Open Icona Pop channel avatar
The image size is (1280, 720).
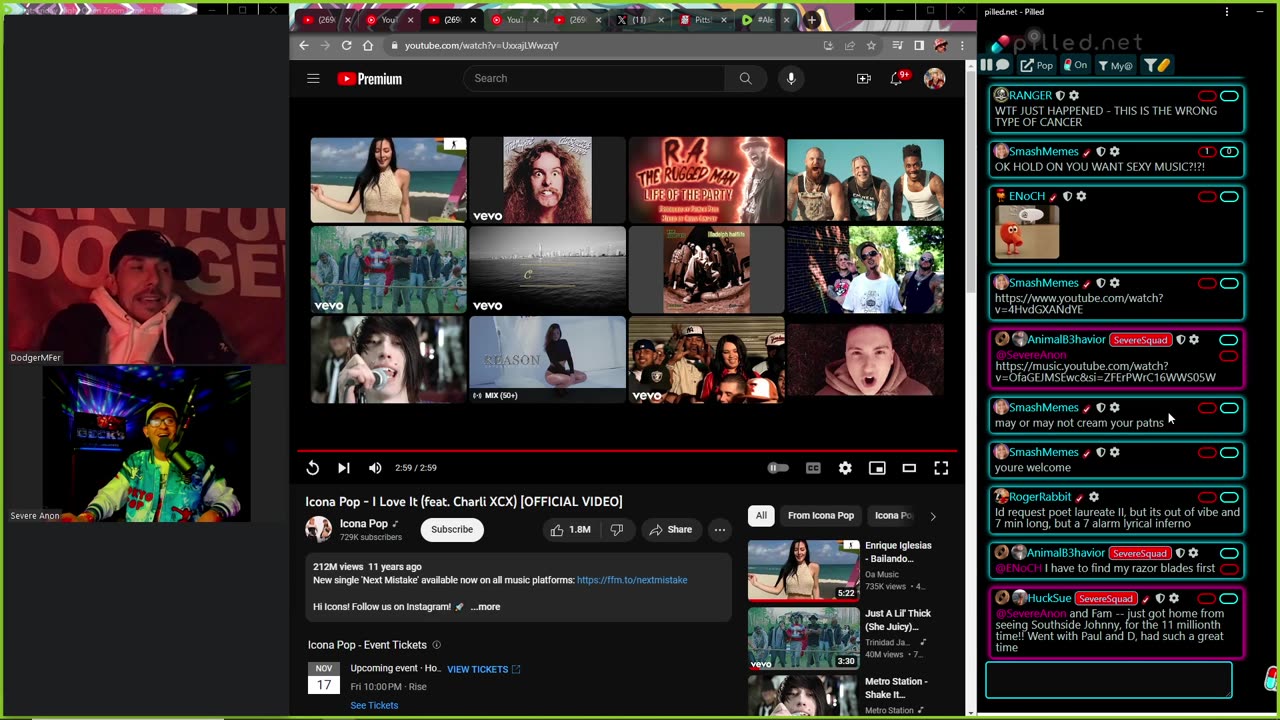(319, 530)
